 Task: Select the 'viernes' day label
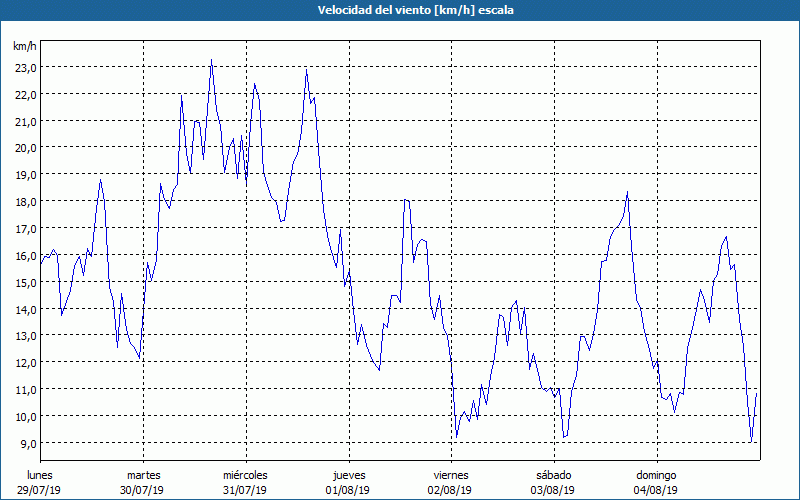(451, 475)
